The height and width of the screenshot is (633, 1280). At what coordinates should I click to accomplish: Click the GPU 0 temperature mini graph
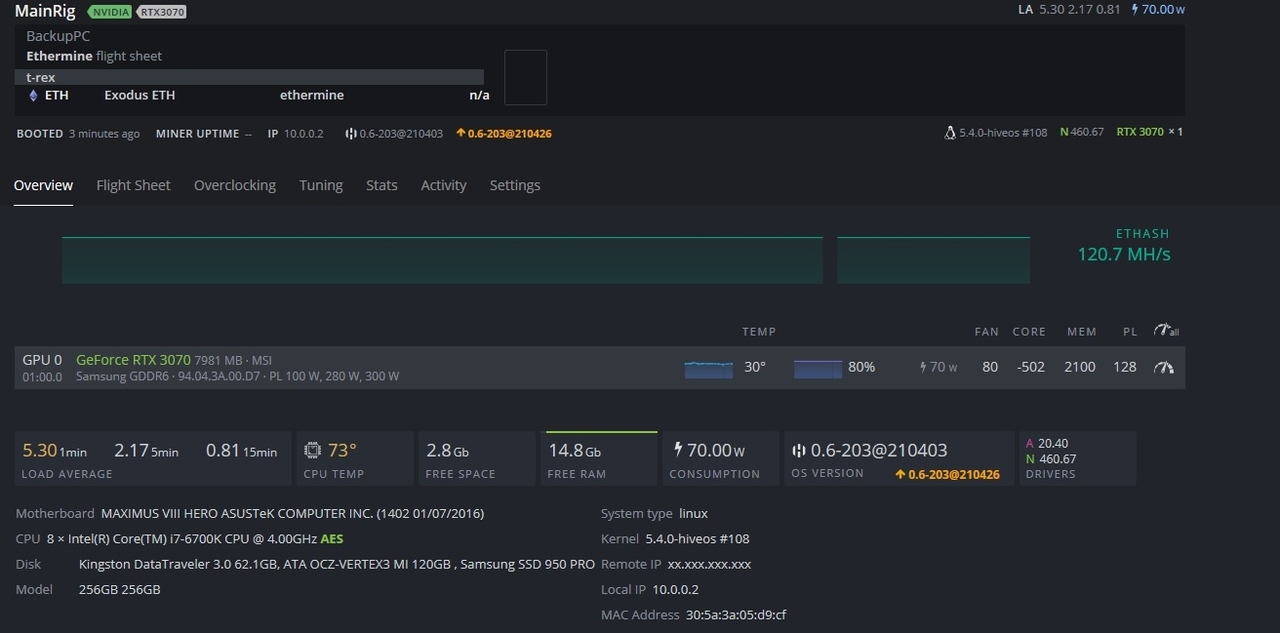point(708,368)
